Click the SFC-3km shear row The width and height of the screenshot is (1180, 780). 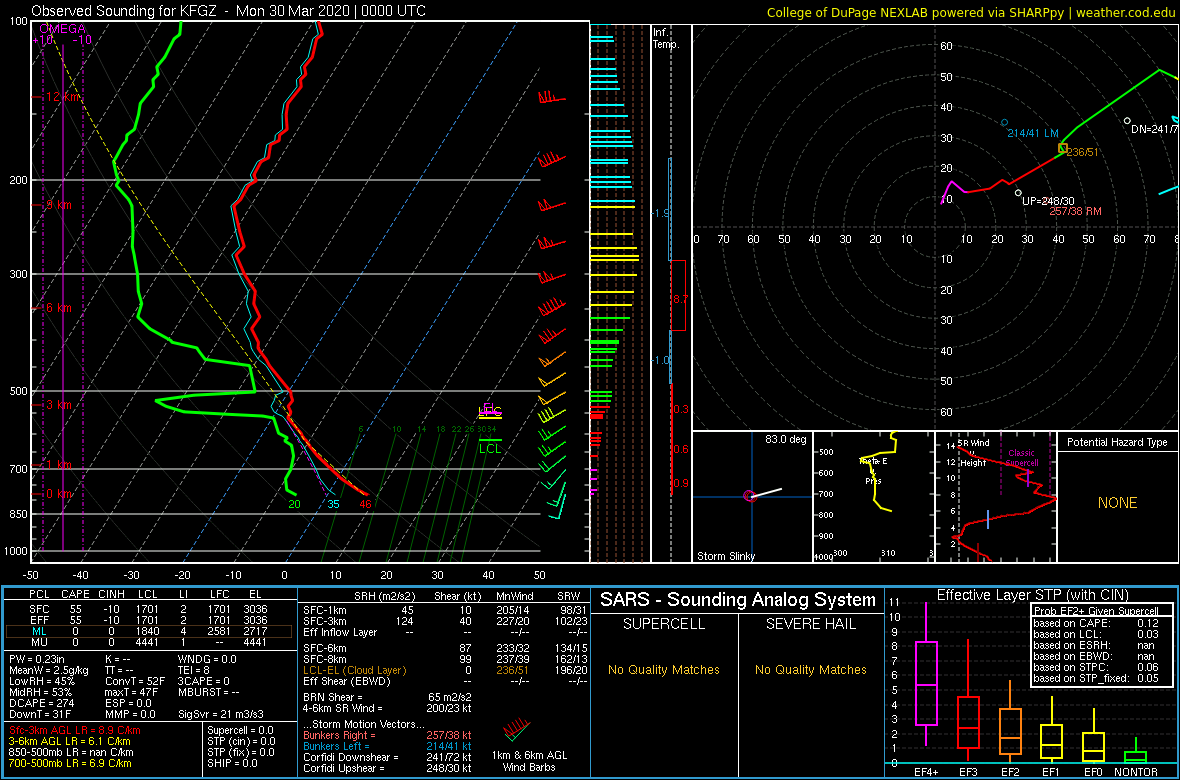pyautogui.click(x=445, y=620)
